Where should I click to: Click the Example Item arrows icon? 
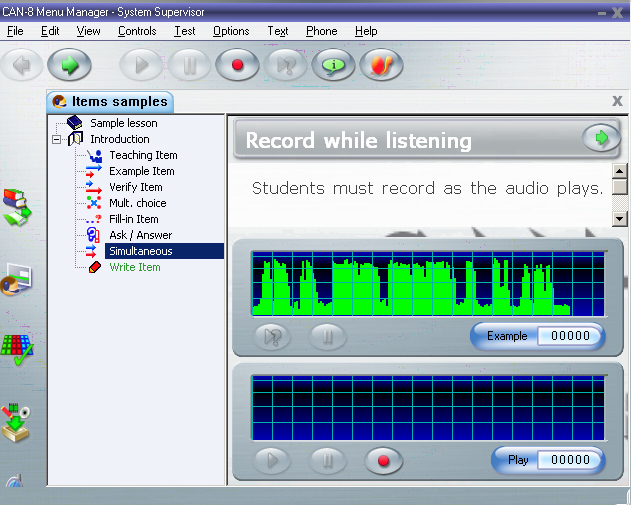point(94,171)
